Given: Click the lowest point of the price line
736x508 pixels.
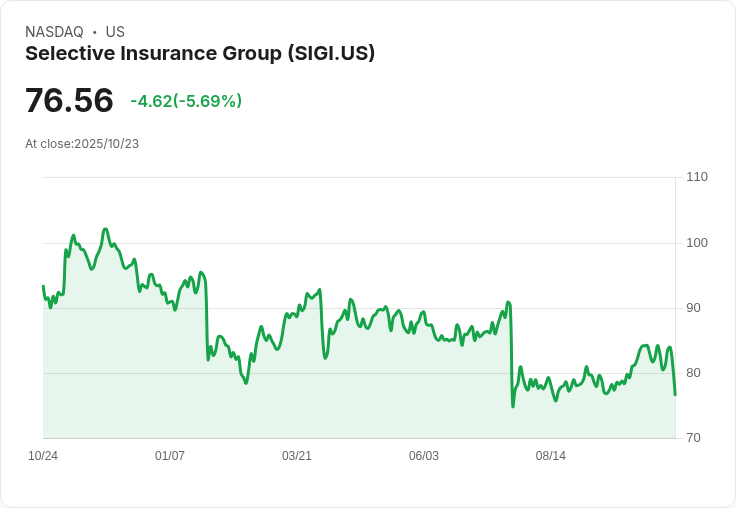Looking at the screenshot, I should click(x=513, y=406).
